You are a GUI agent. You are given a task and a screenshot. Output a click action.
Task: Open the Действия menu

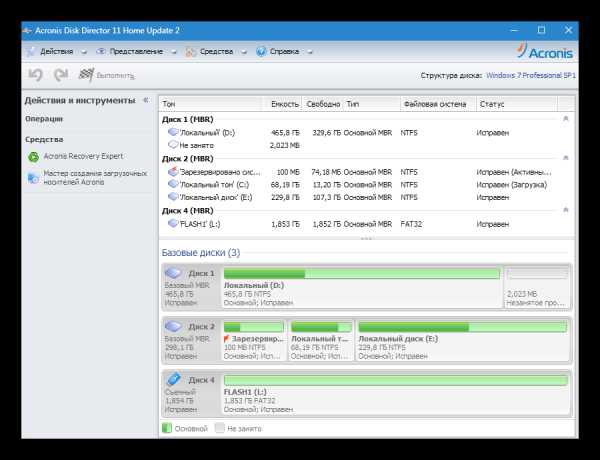click(57, 51)
